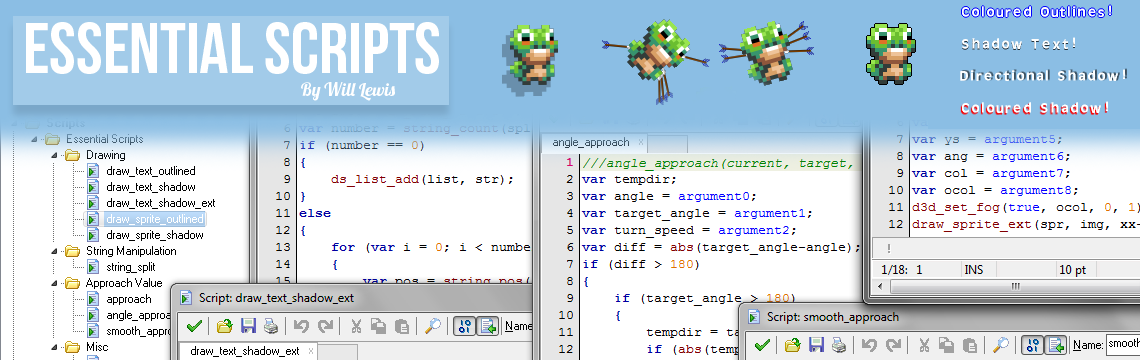1140x360 pixels.
Task: Cut scissors icon in smooth_approach toolbar
Action: tap(924, 344)
